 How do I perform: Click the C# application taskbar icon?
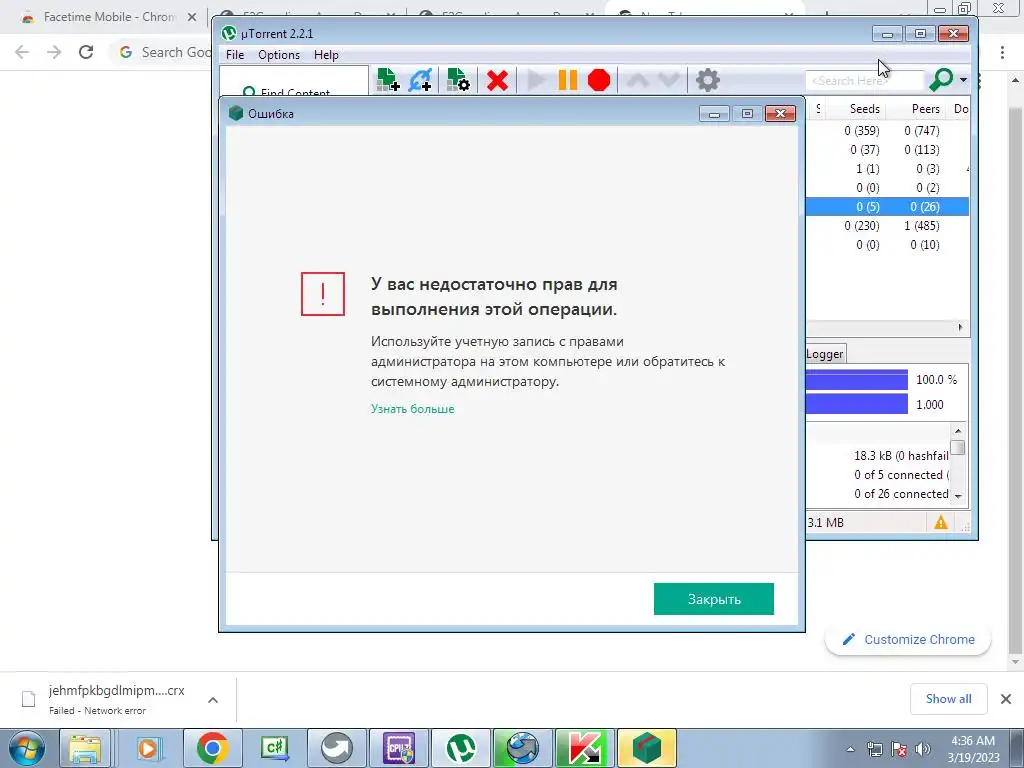point(274,748)
